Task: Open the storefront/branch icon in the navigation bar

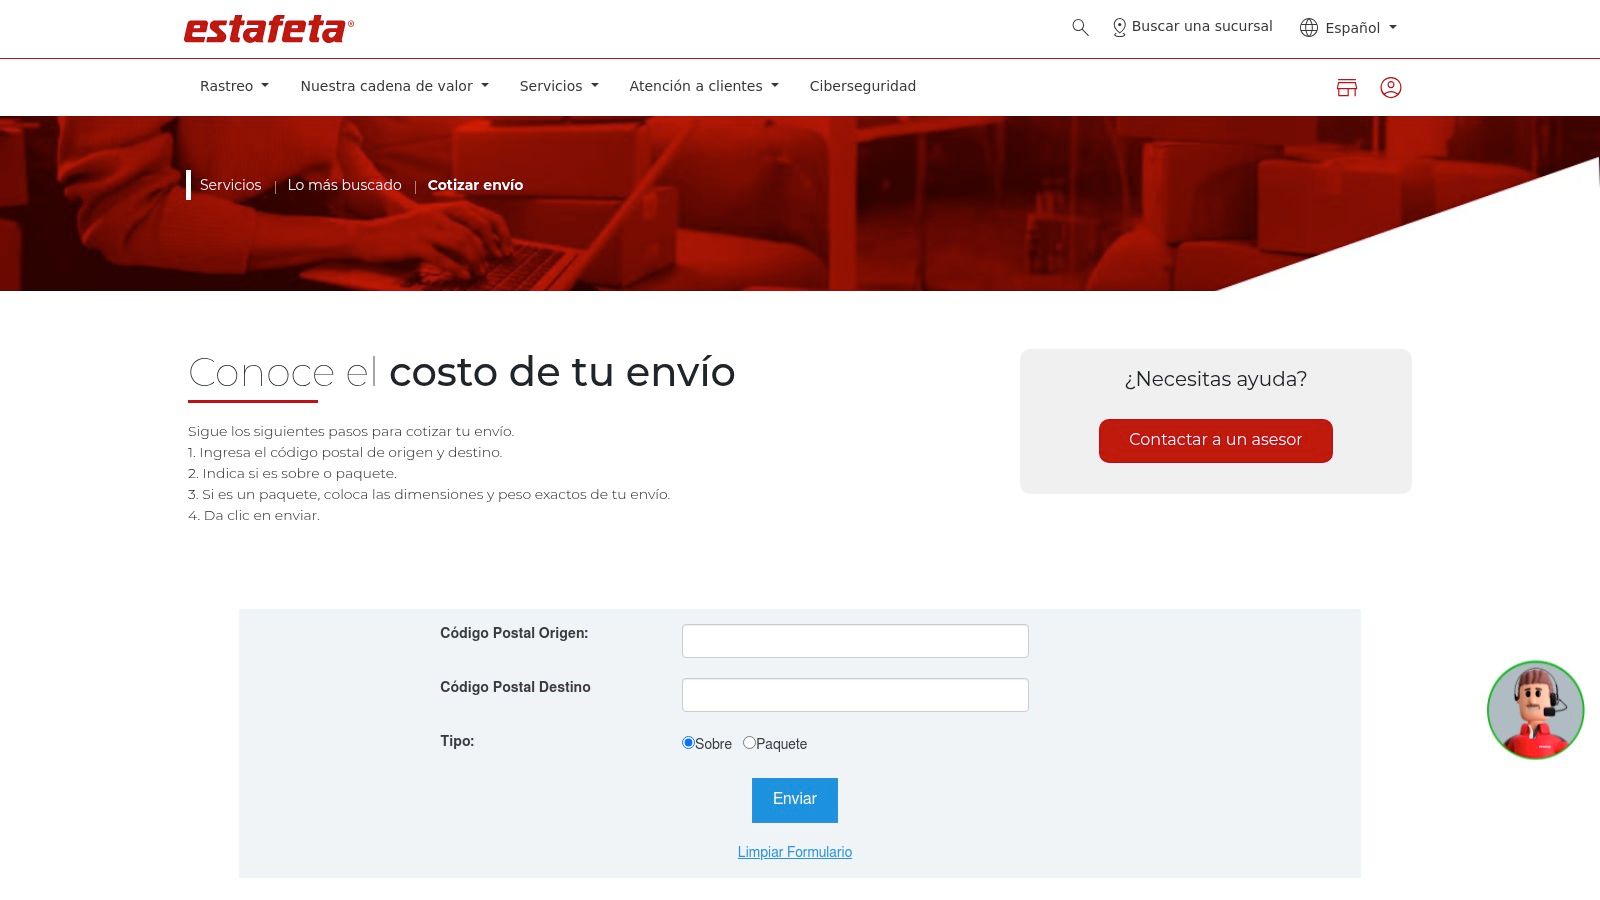Action: click(x=1347, y=87)
